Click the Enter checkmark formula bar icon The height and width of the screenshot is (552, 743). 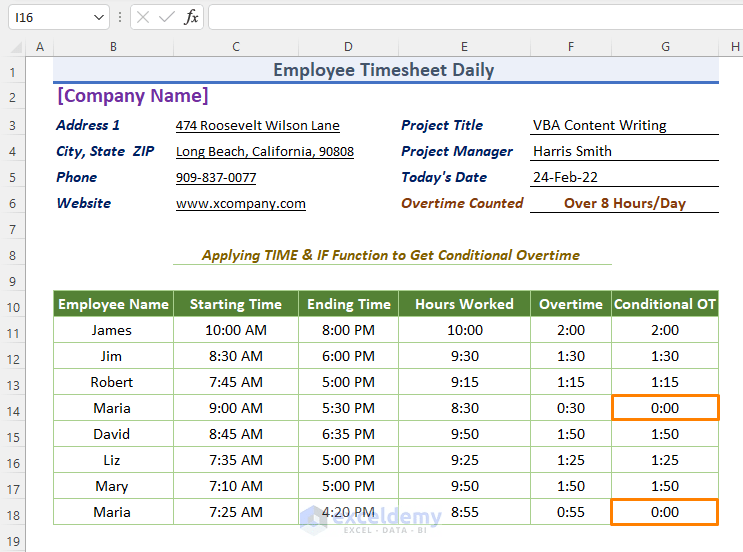click(166, 18)
